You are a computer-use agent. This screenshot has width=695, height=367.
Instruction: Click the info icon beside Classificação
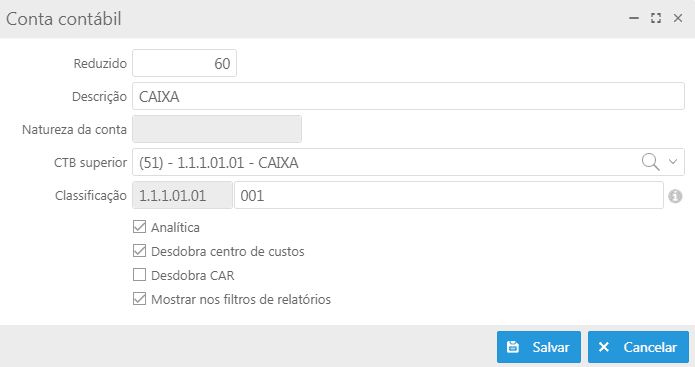[675, 196]
